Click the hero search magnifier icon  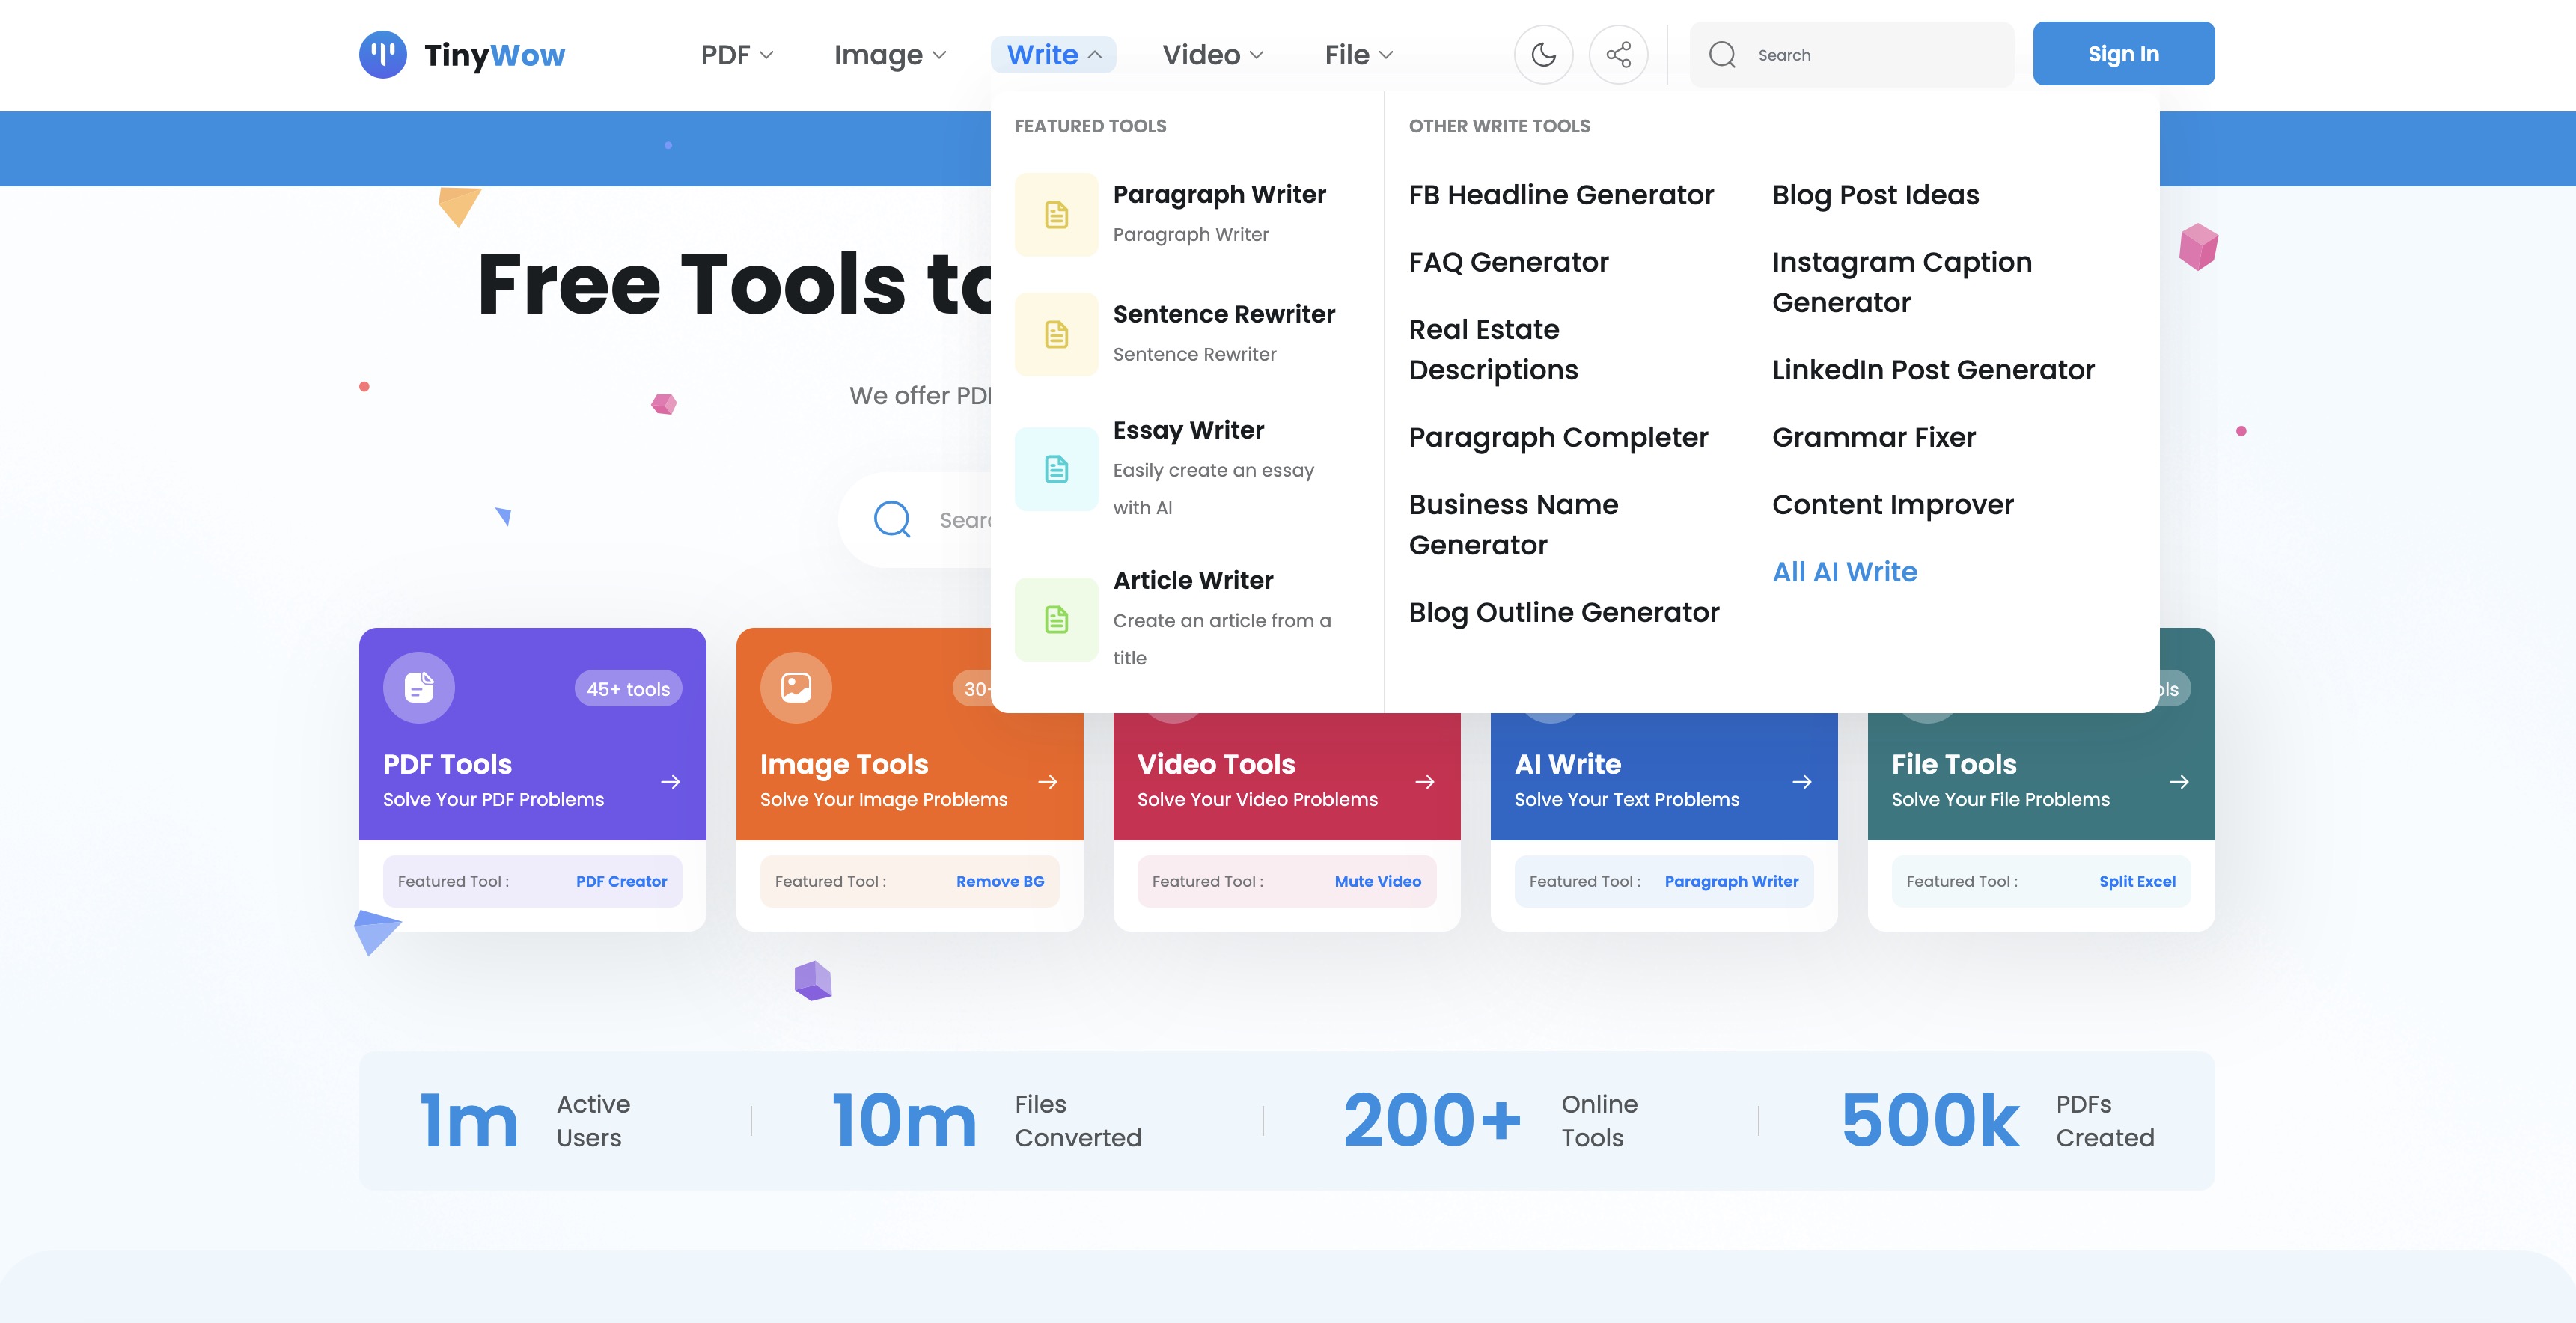892,520
